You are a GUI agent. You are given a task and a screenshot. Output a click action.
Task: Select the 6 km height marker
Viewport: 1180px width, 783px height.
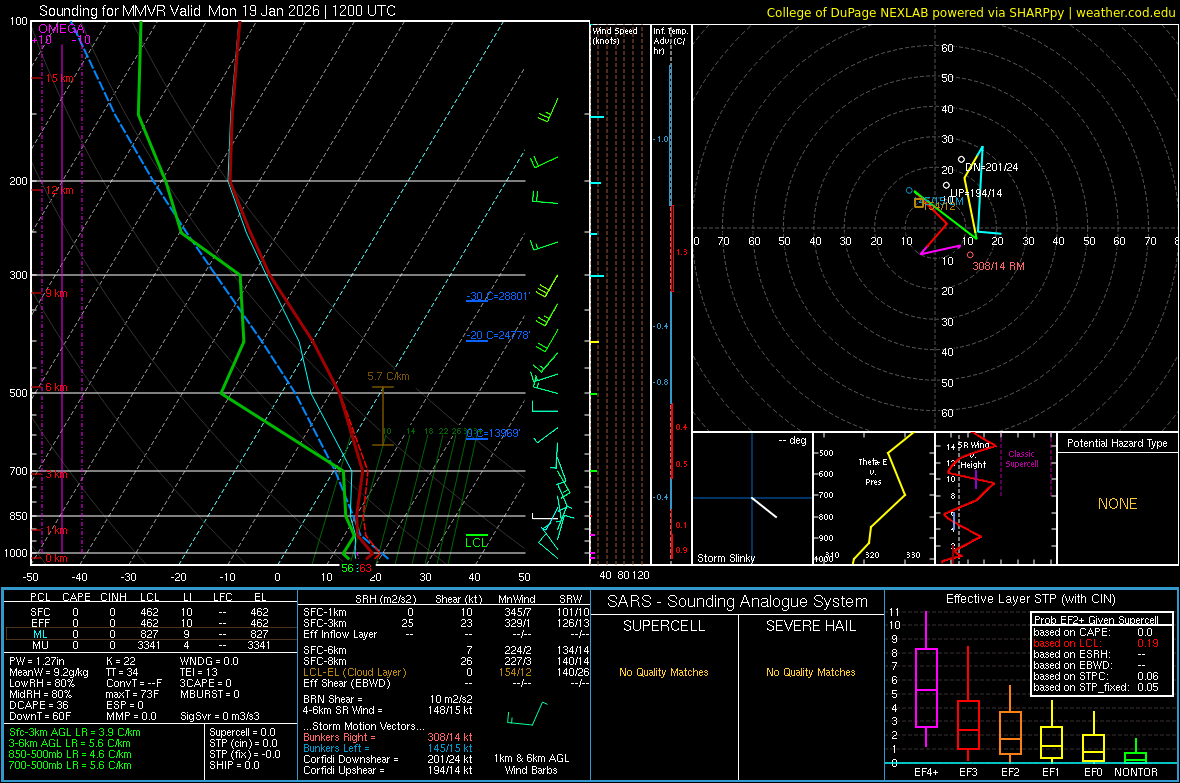[56, 387]
